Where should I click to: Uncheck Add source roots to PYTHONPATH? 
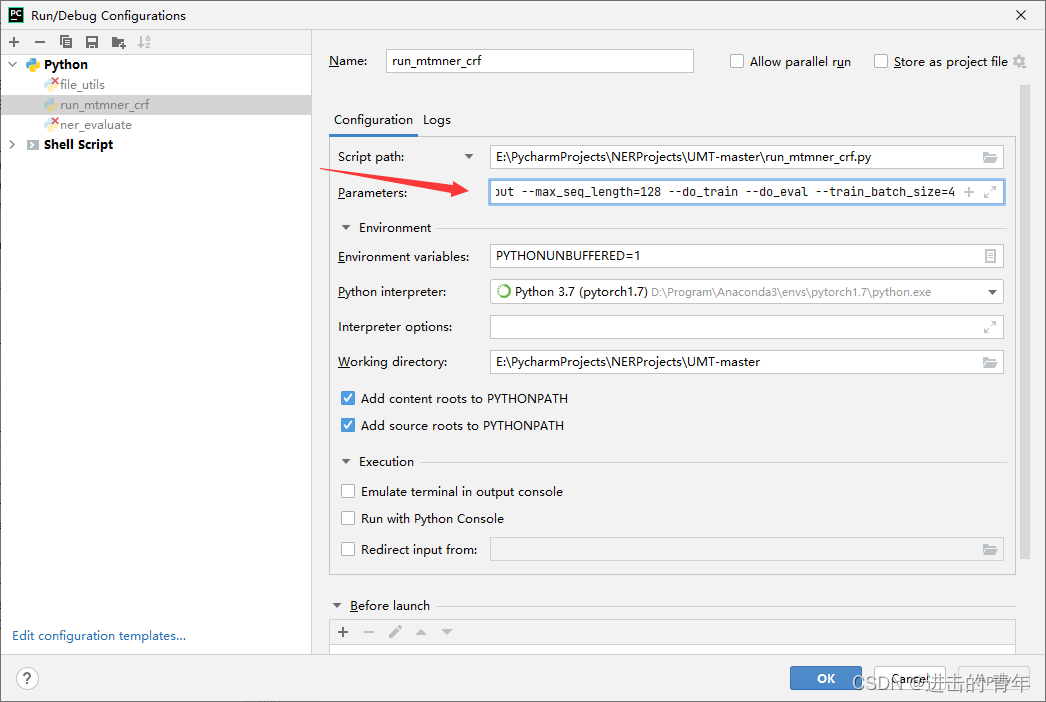point(348,425)
